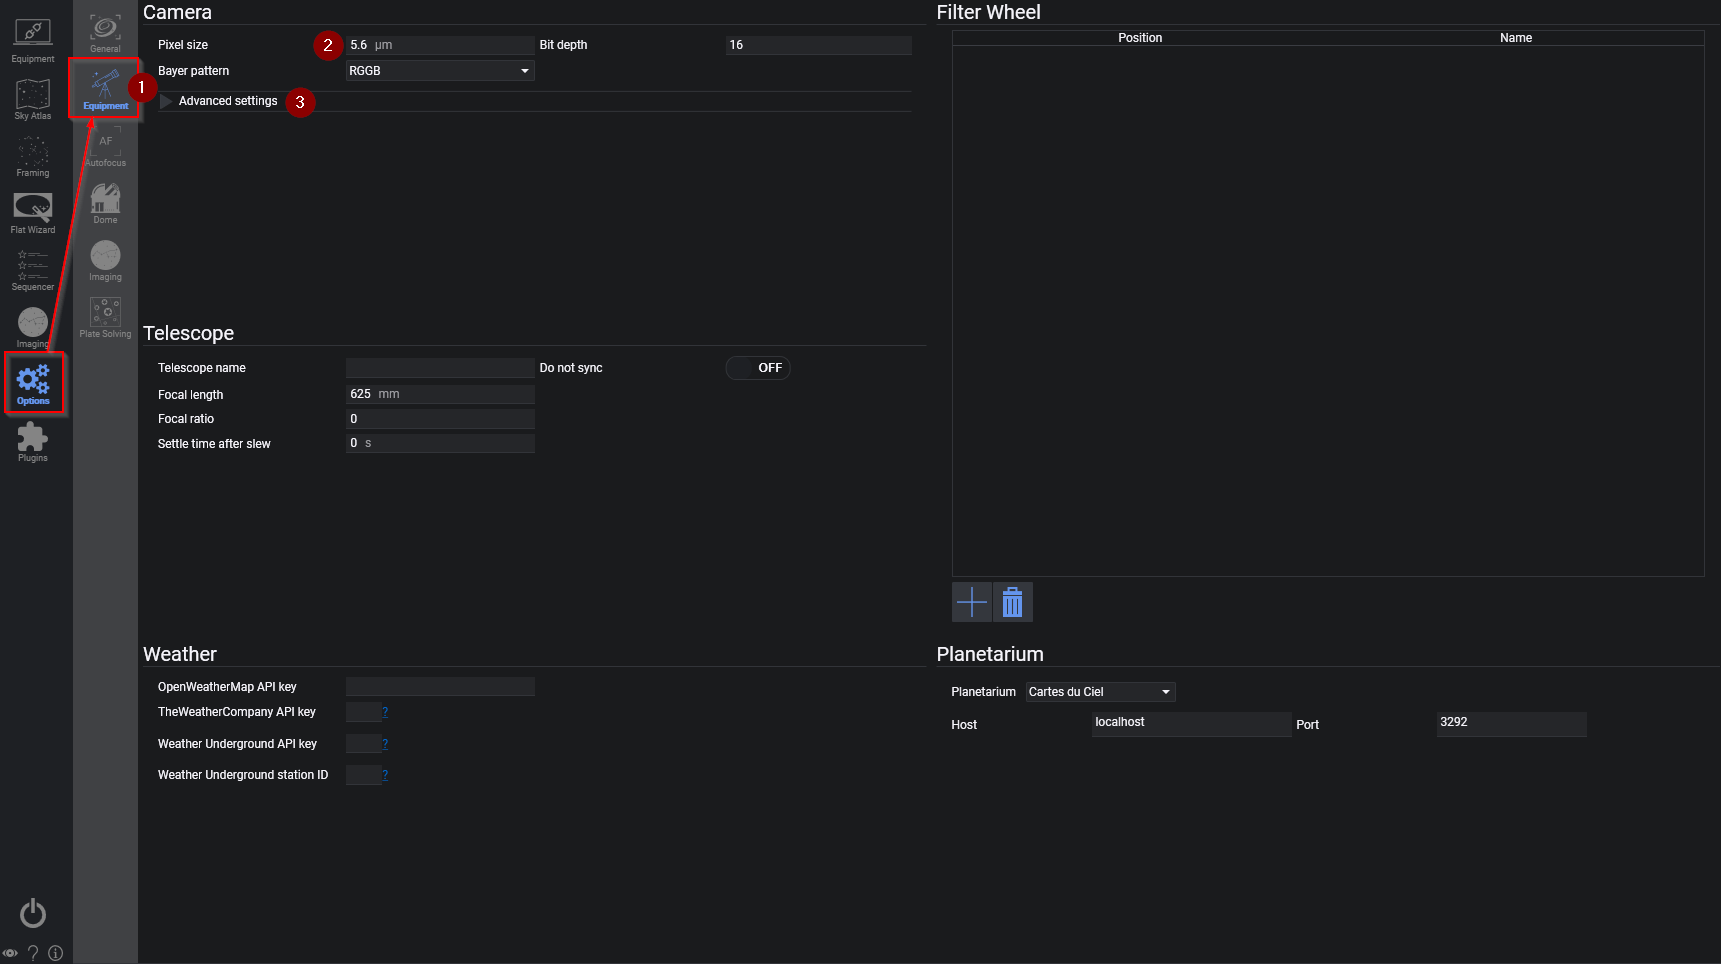Toggle the Do not sync switch

click(758, 368)
